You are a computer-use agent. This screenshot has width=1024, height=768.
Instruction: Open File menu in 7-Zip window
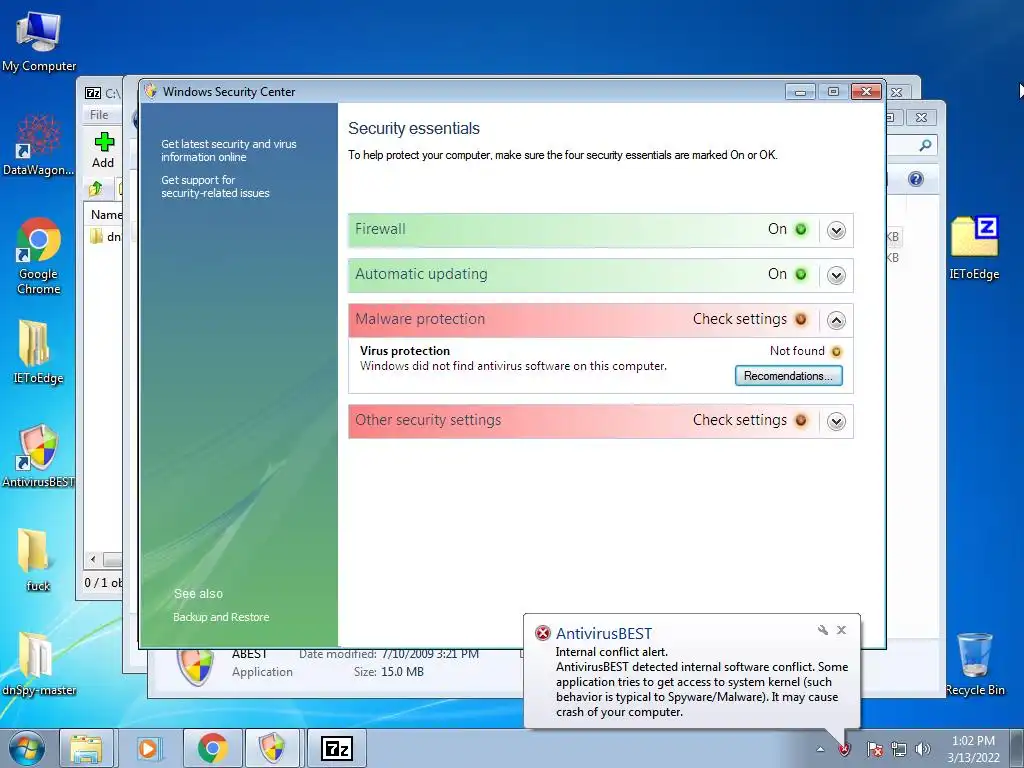(x=99, y=115)
